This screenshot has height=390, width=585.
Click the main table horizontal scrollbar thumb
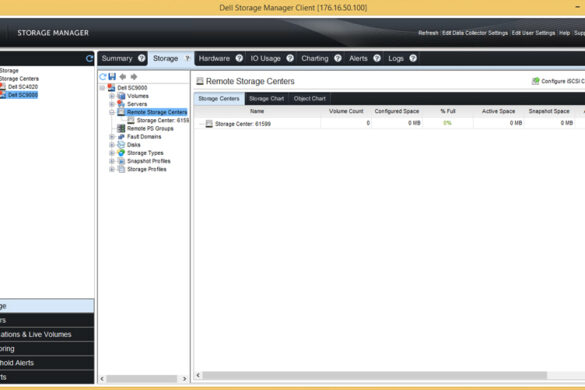tap(375, 375)
